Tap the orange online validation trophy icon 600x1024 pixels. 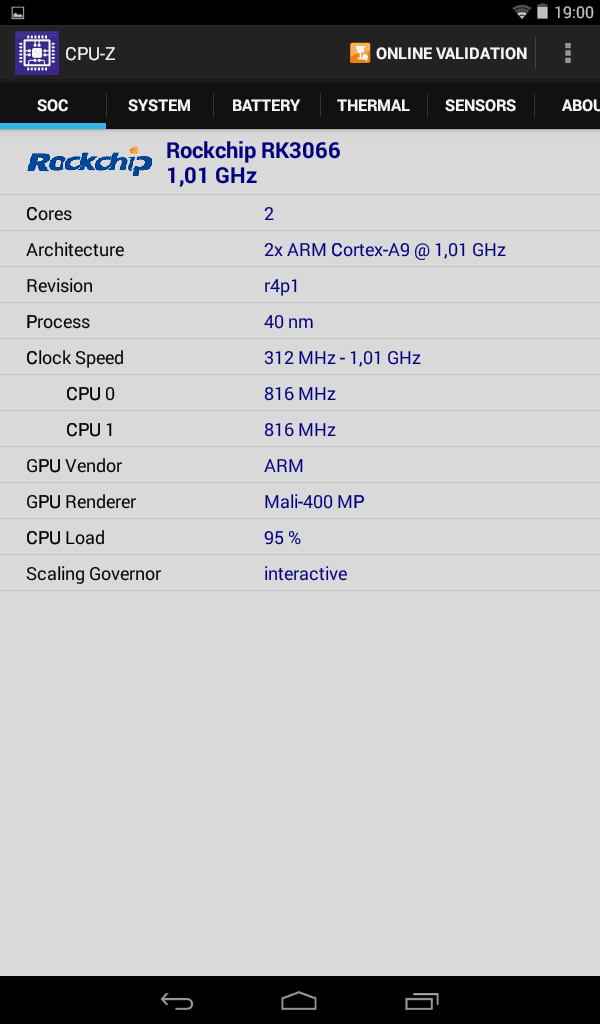point(360,53)
